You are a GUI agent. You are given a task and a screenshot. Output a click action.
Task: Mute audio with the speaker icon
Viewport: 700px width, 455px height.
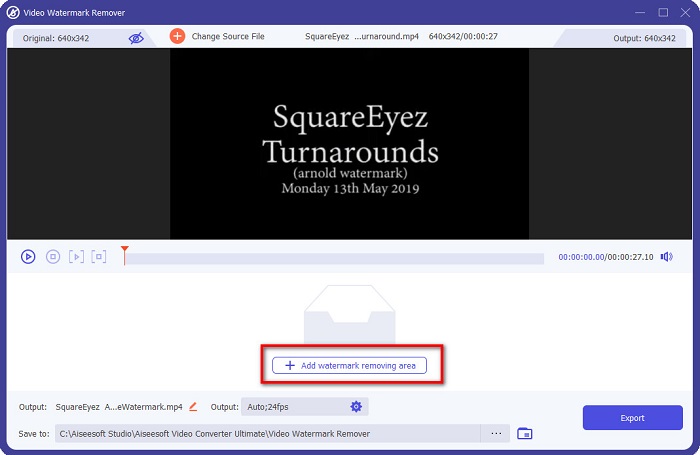click(667, 257)
